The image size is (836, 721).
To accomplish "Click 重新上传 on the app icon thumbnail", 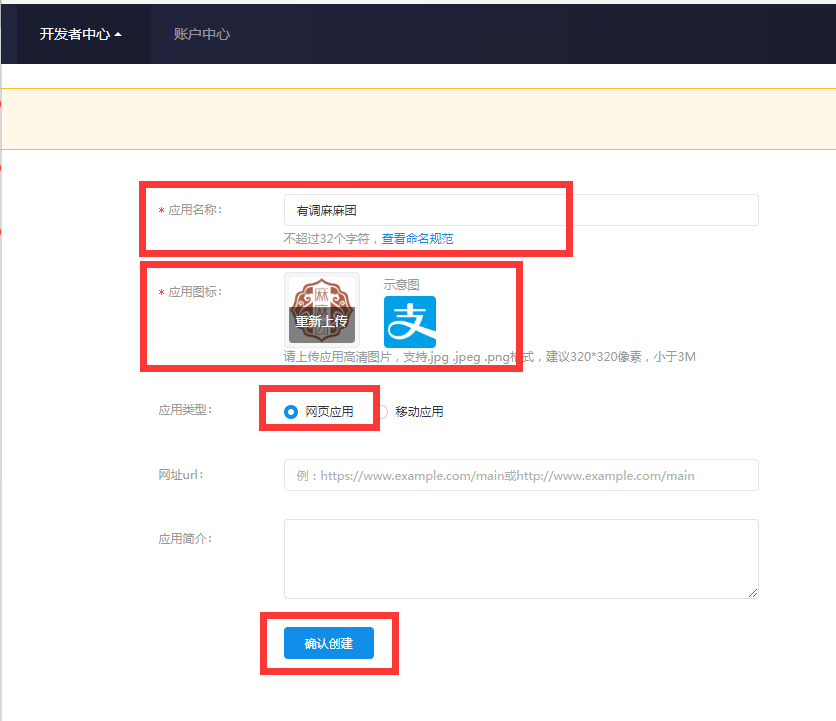I will tap(321, 322).
